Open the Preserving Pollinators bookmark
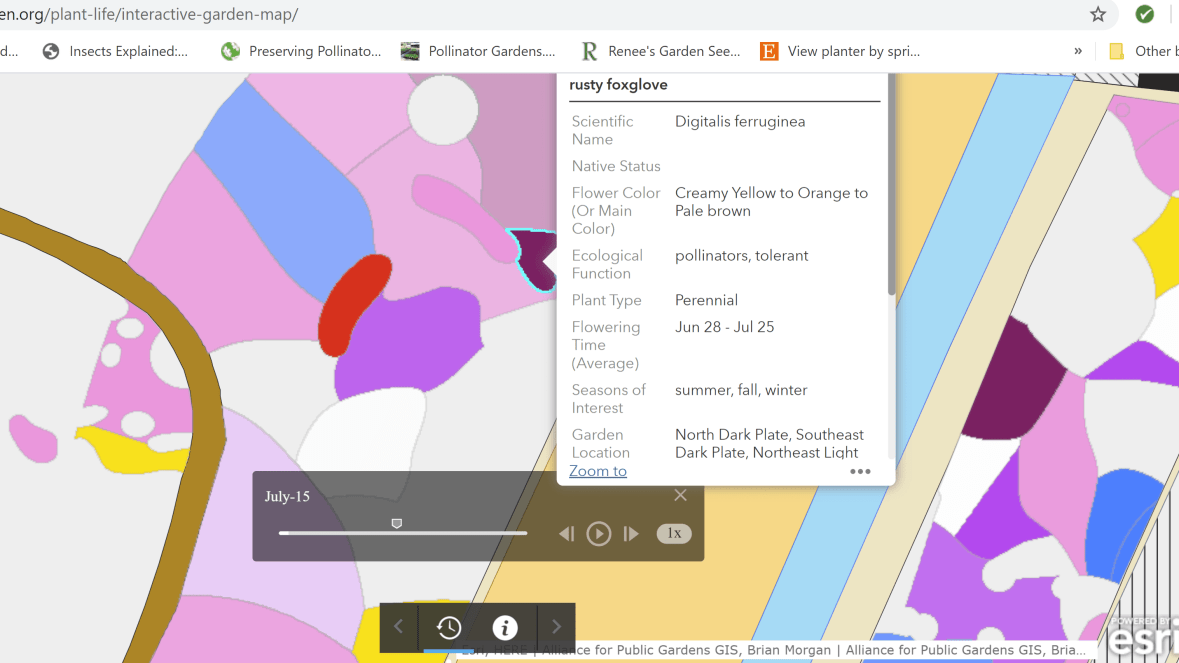The height and width of the screenshot is (663, 1179). pyautogui.click(x=301, y=51)
